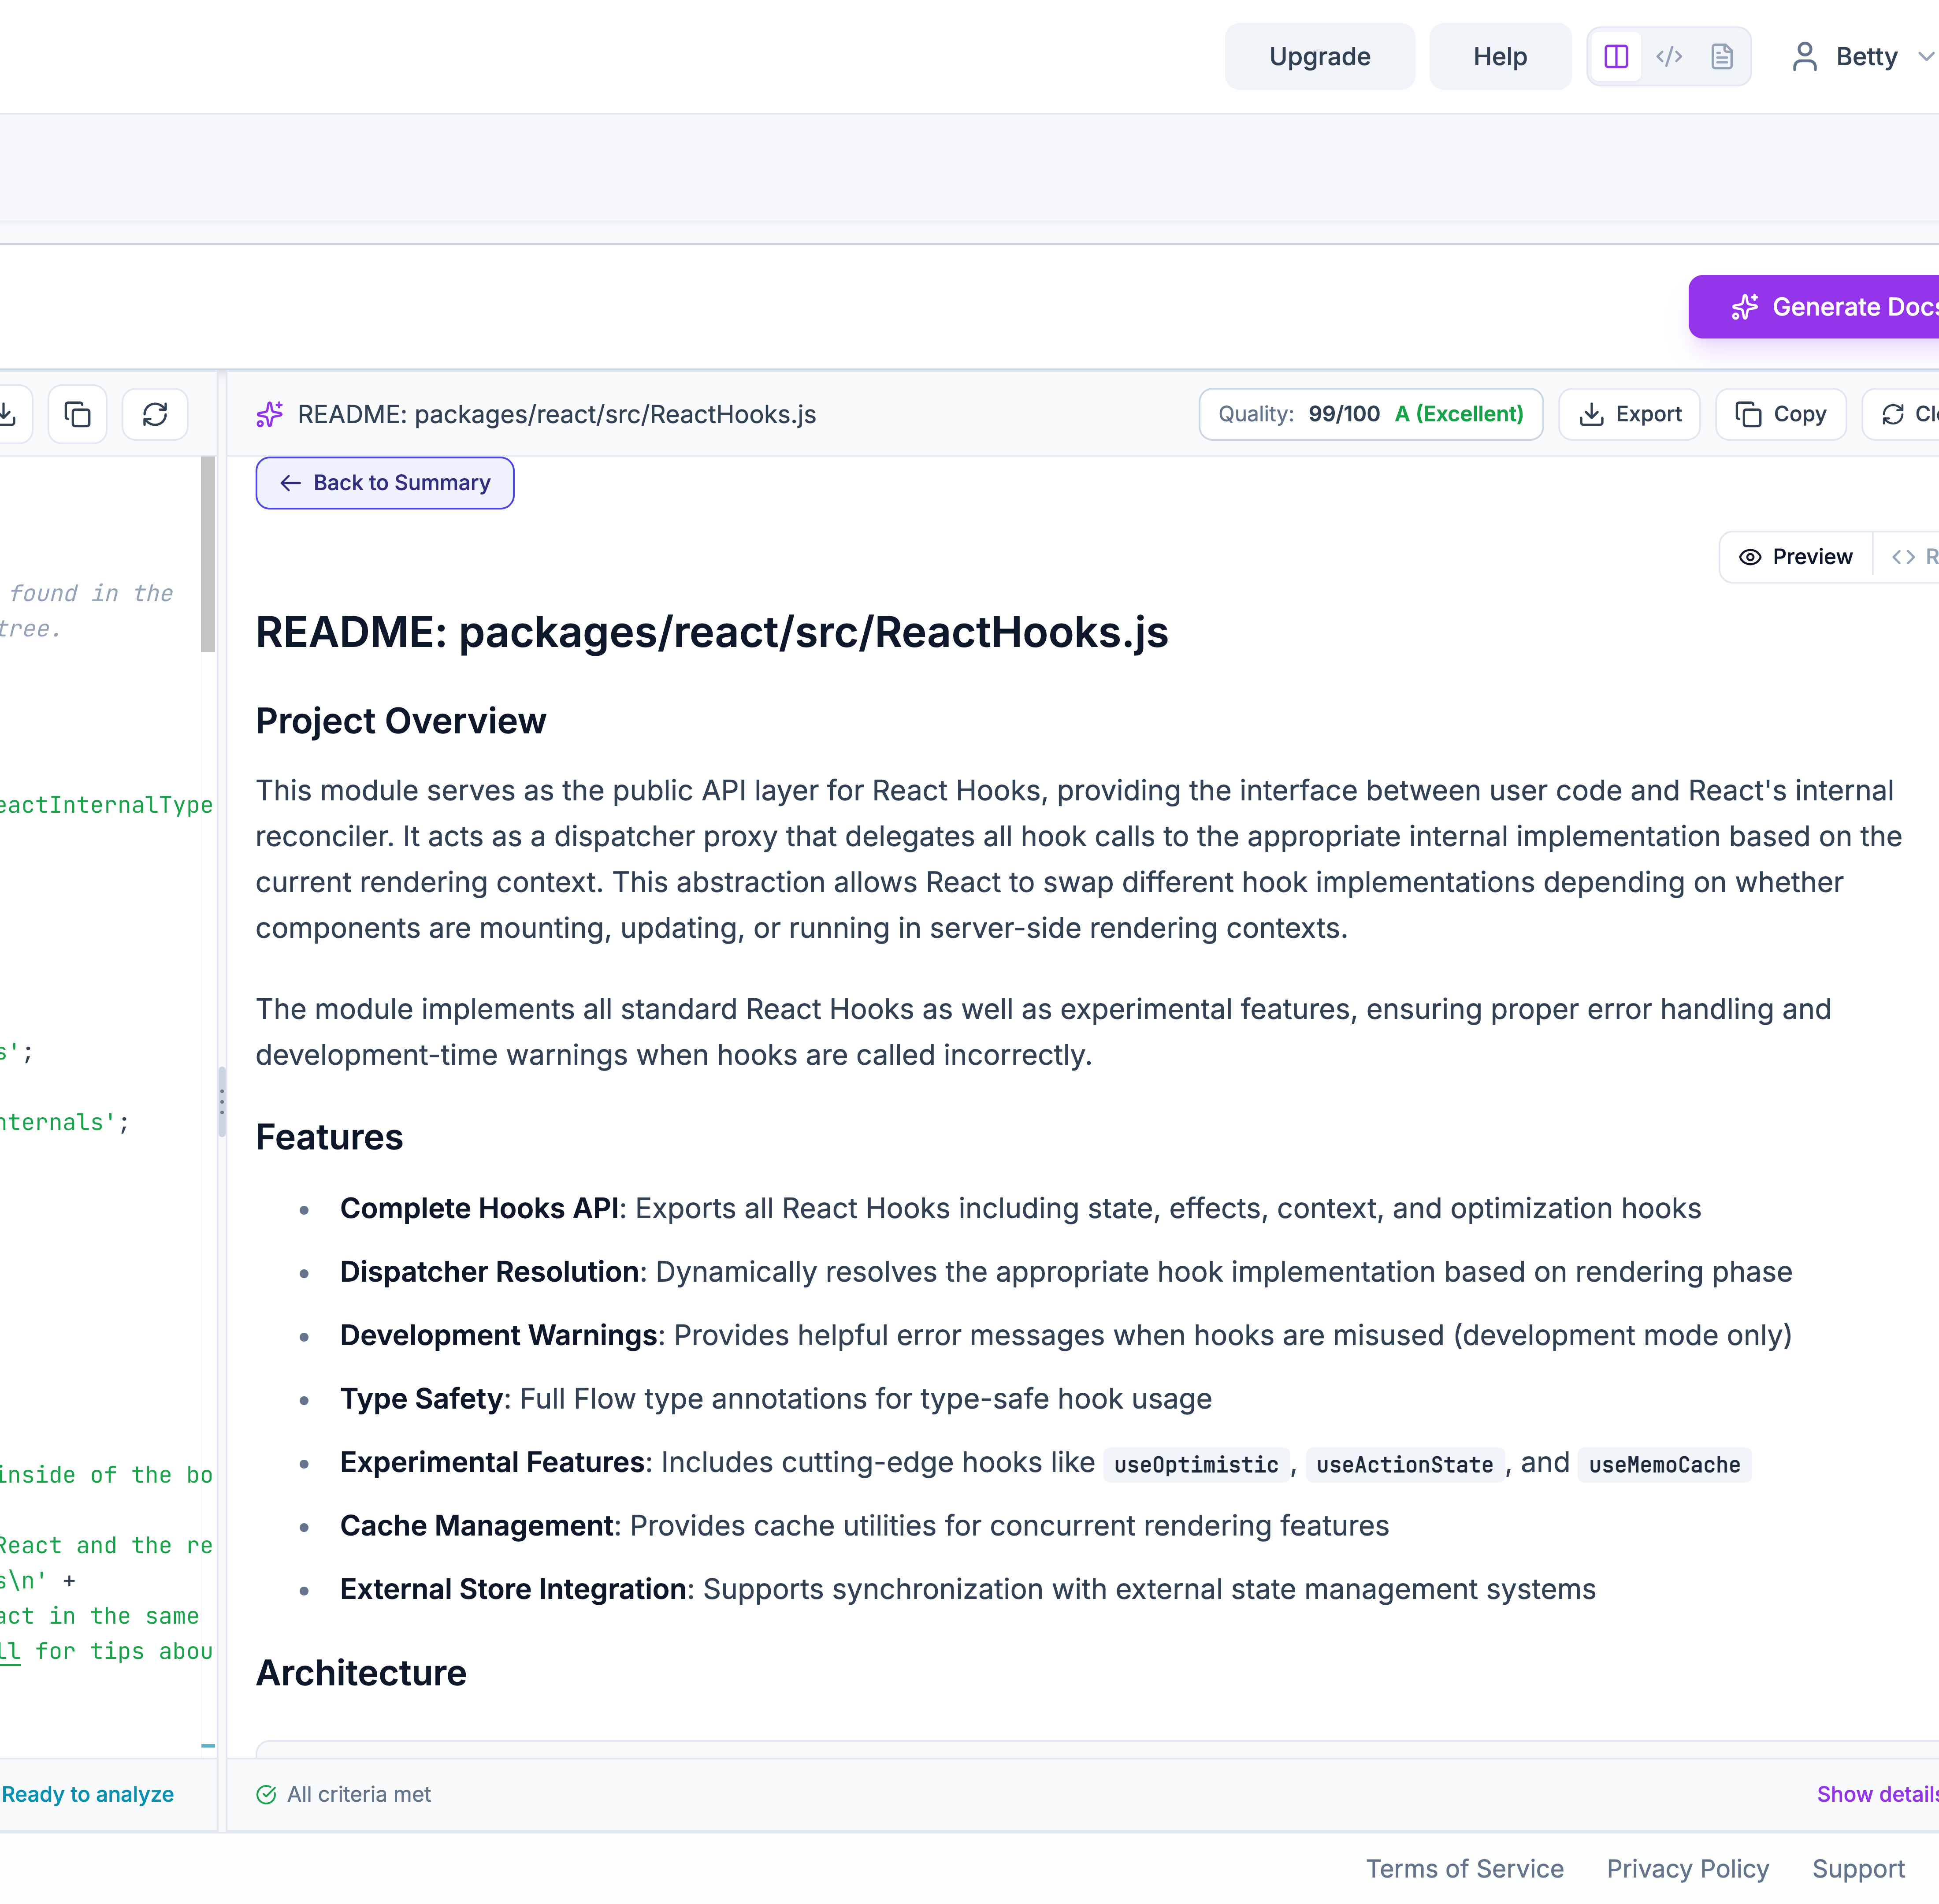This screenshot has width=1939, height=1904.
Task: Open user profile via person icon
Action: coord(1805,57)
